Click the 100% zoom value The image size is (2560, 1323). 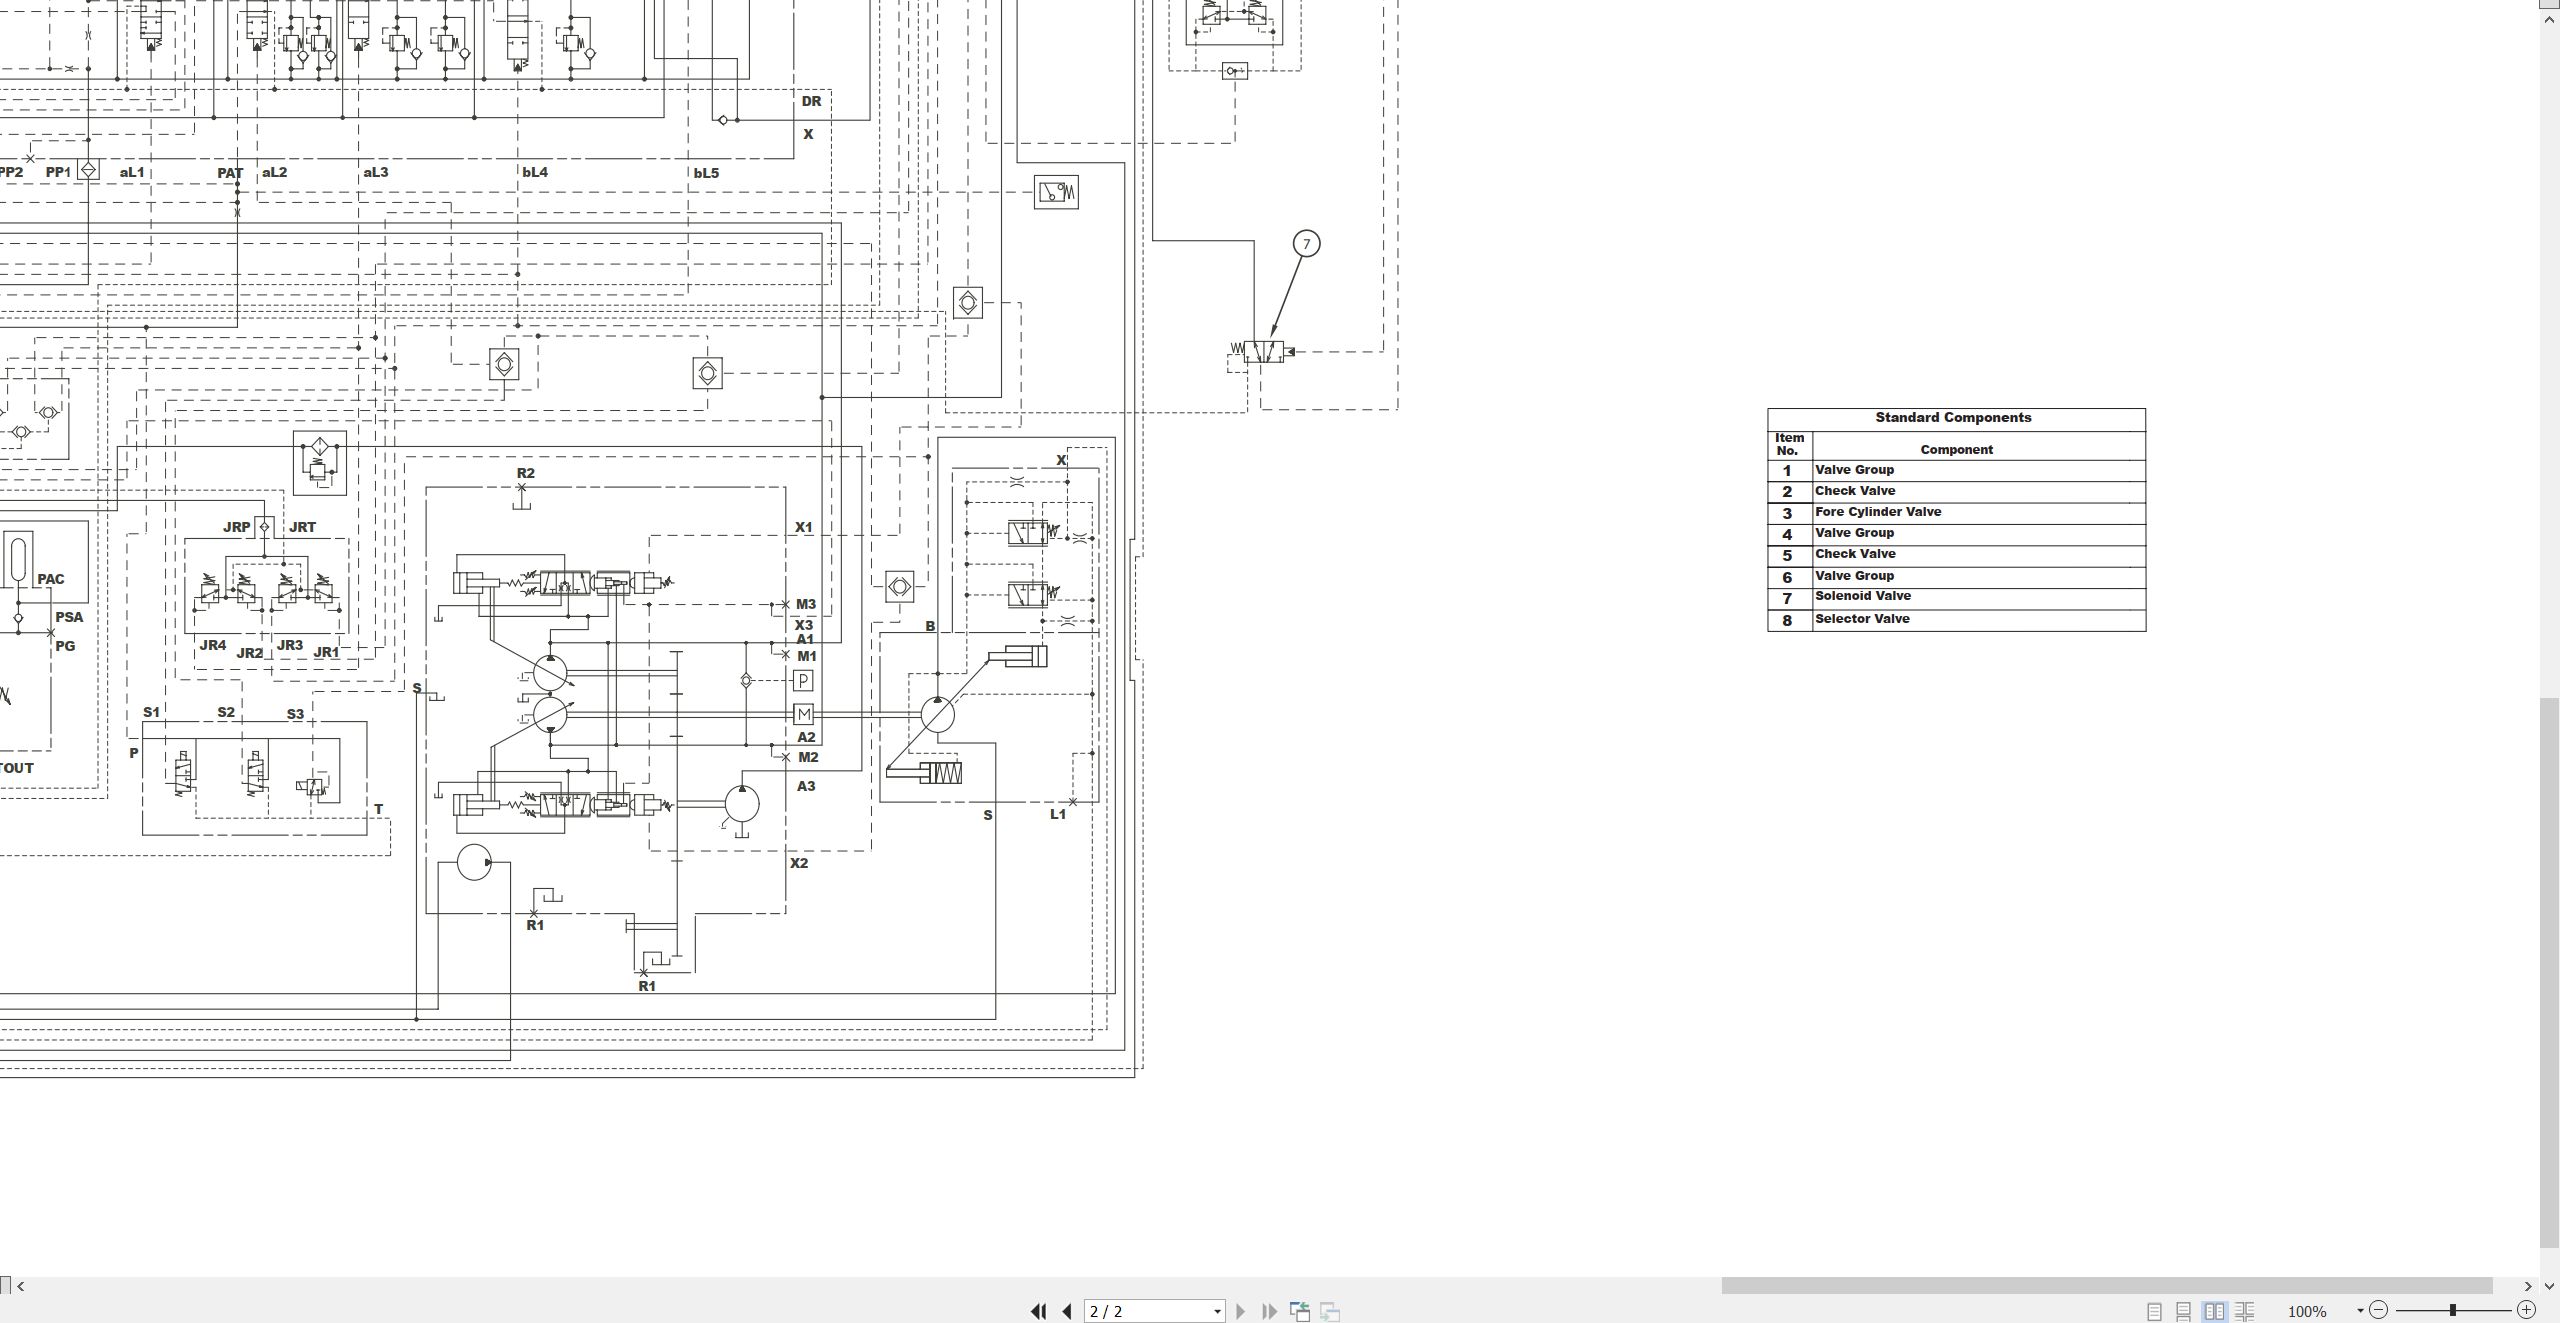point(2307,1311)
